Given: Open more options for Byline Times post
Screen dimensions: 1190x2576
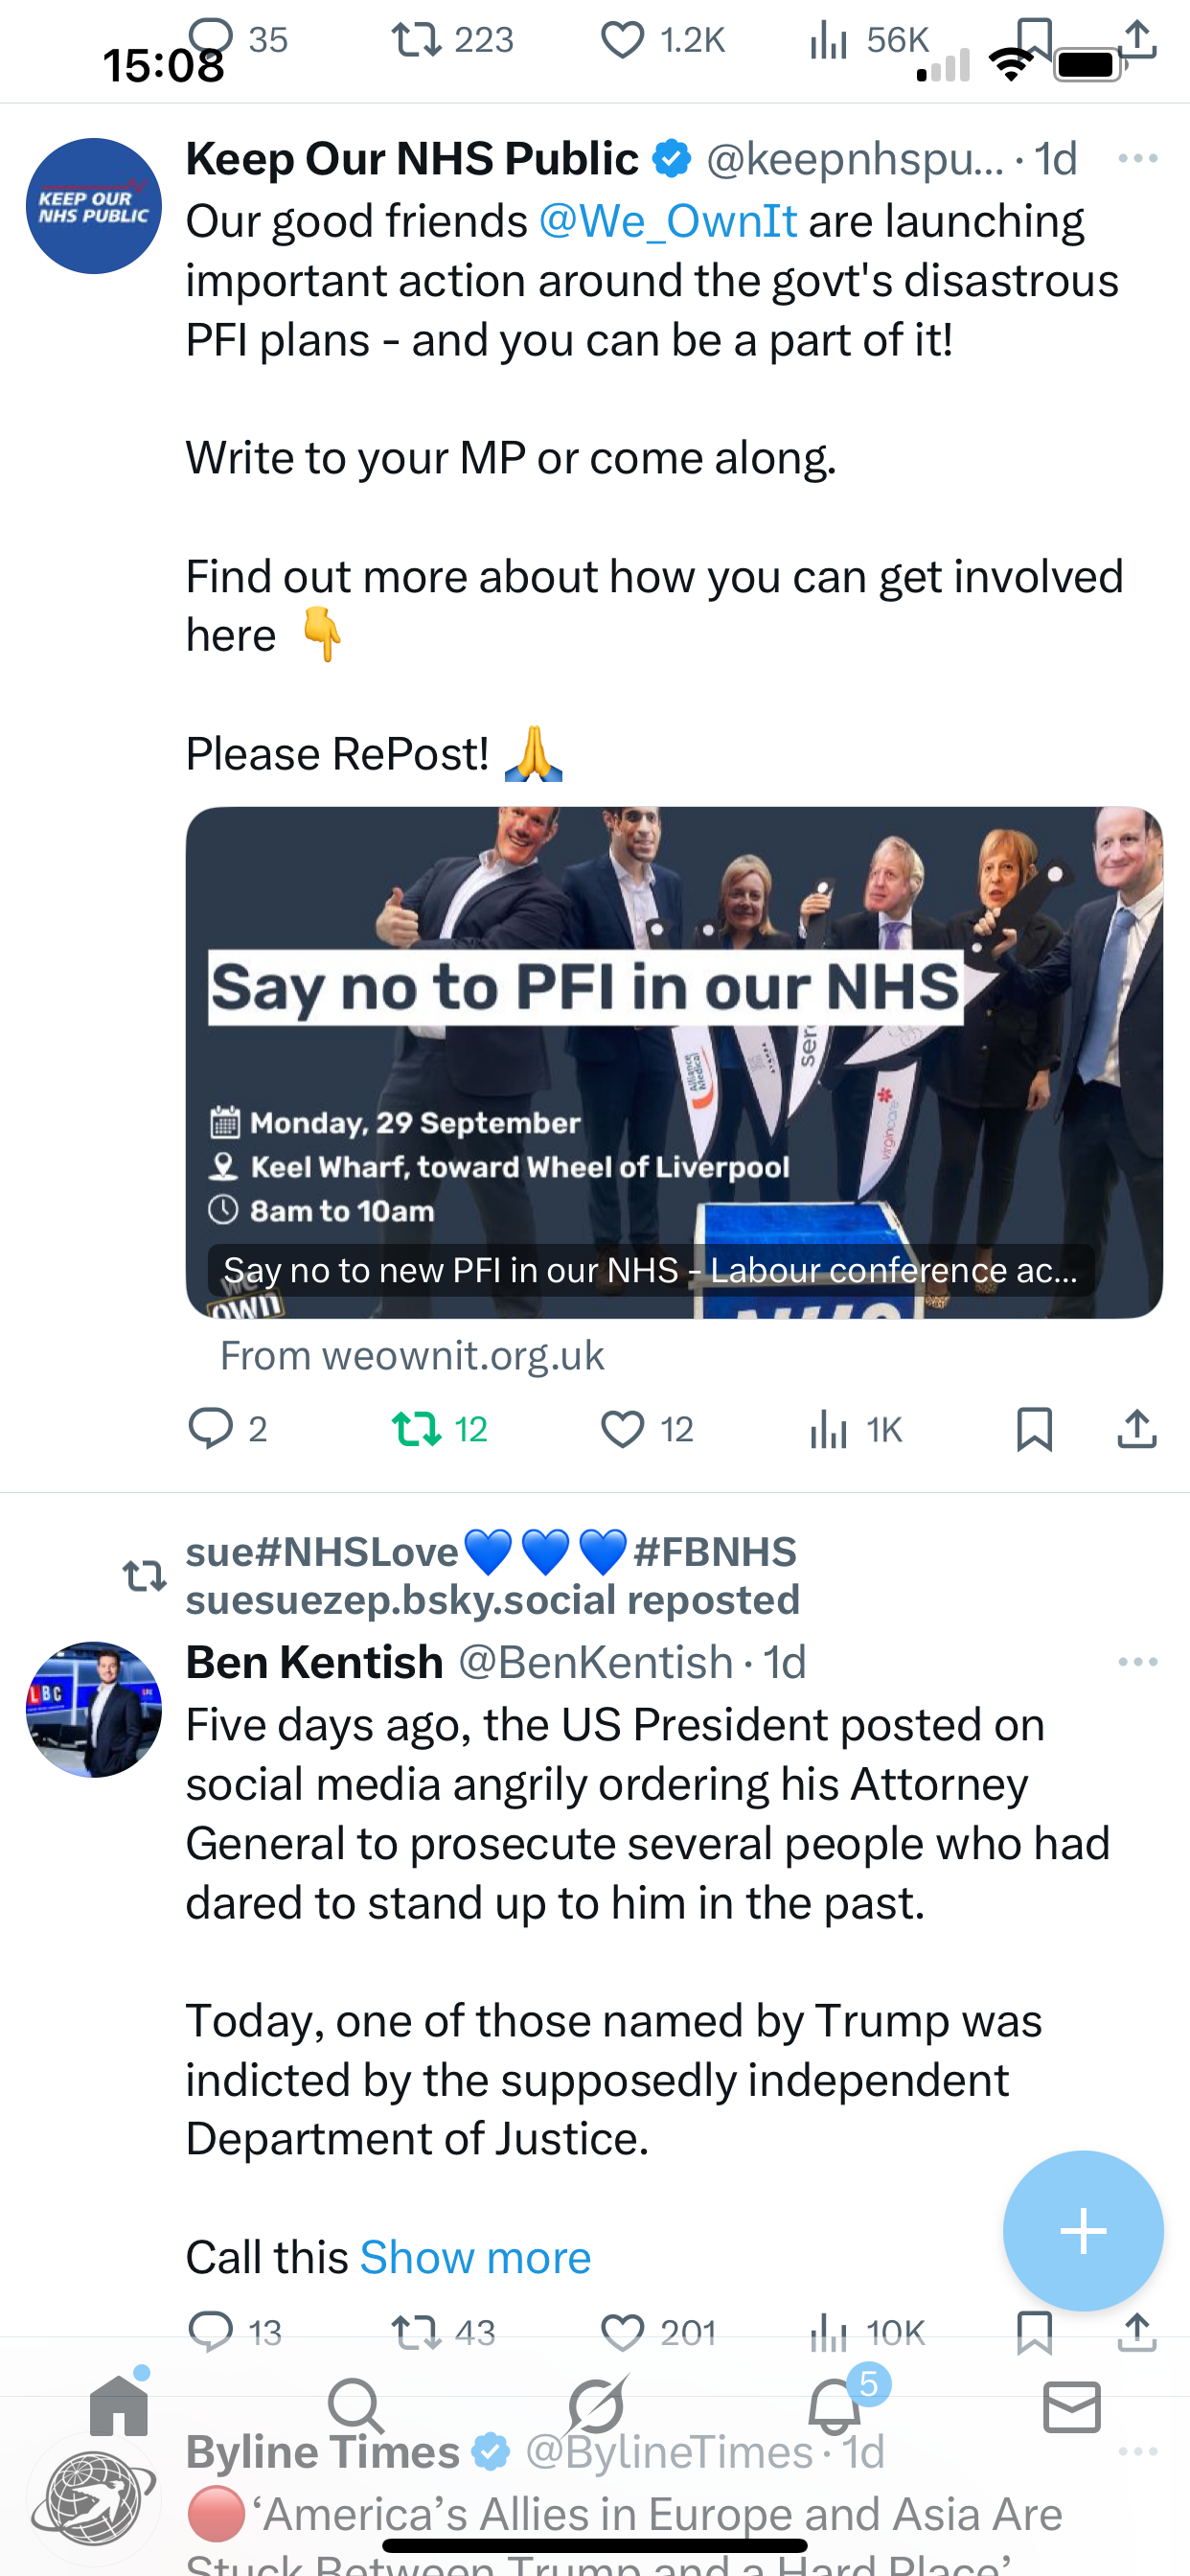Looking at the screenshot, I should pyautogui.click(x=1138, y=2452).
